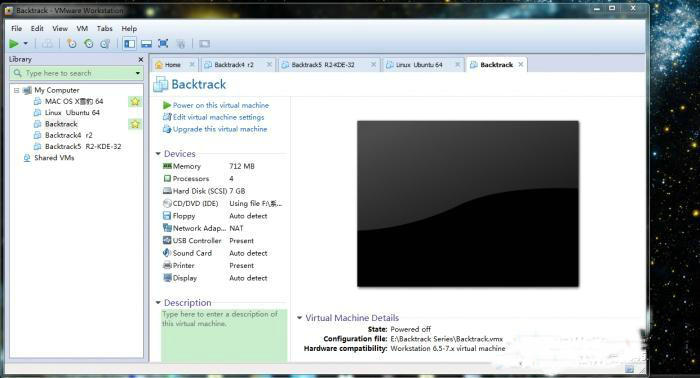Open the VM menu
The height and width of the screenshot is (378, 700).
tap(82, 29)
